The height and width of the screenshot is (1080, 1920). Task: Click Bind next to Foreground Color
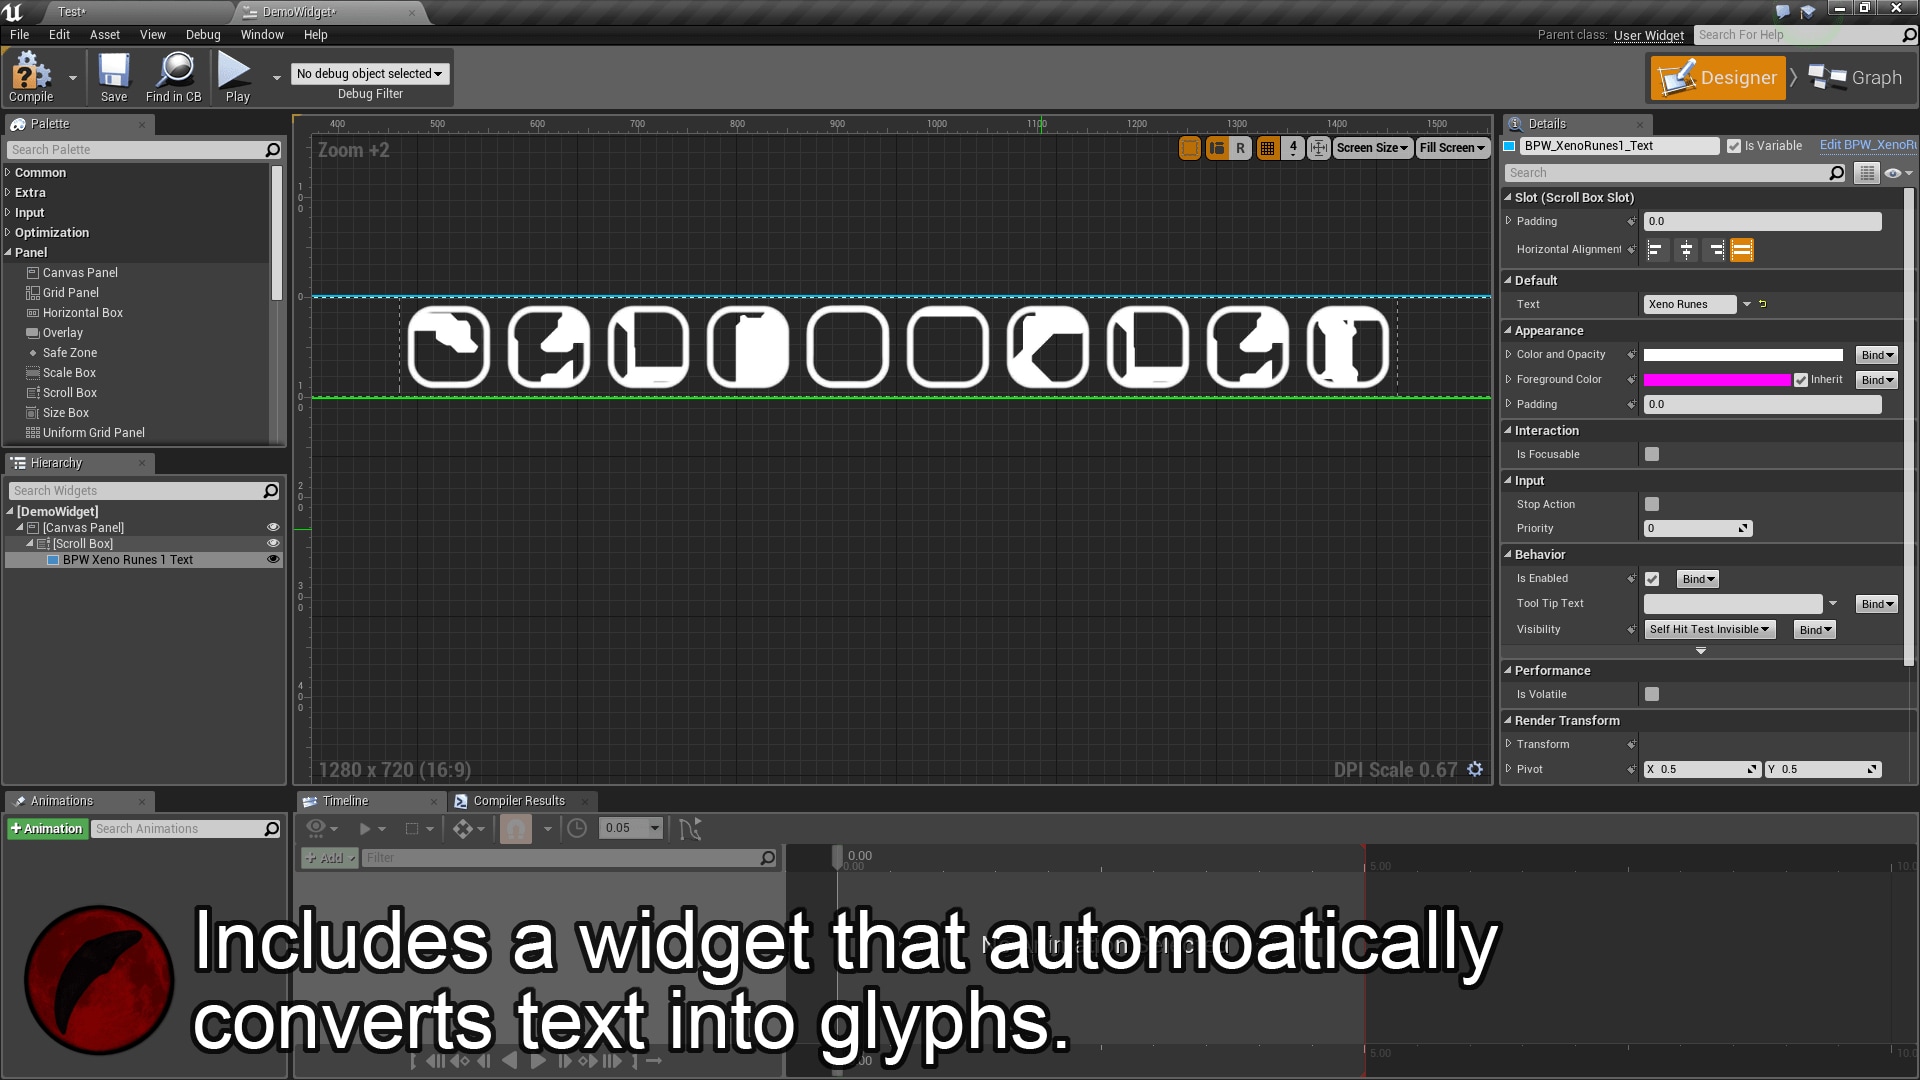[x=1876, y=380]
